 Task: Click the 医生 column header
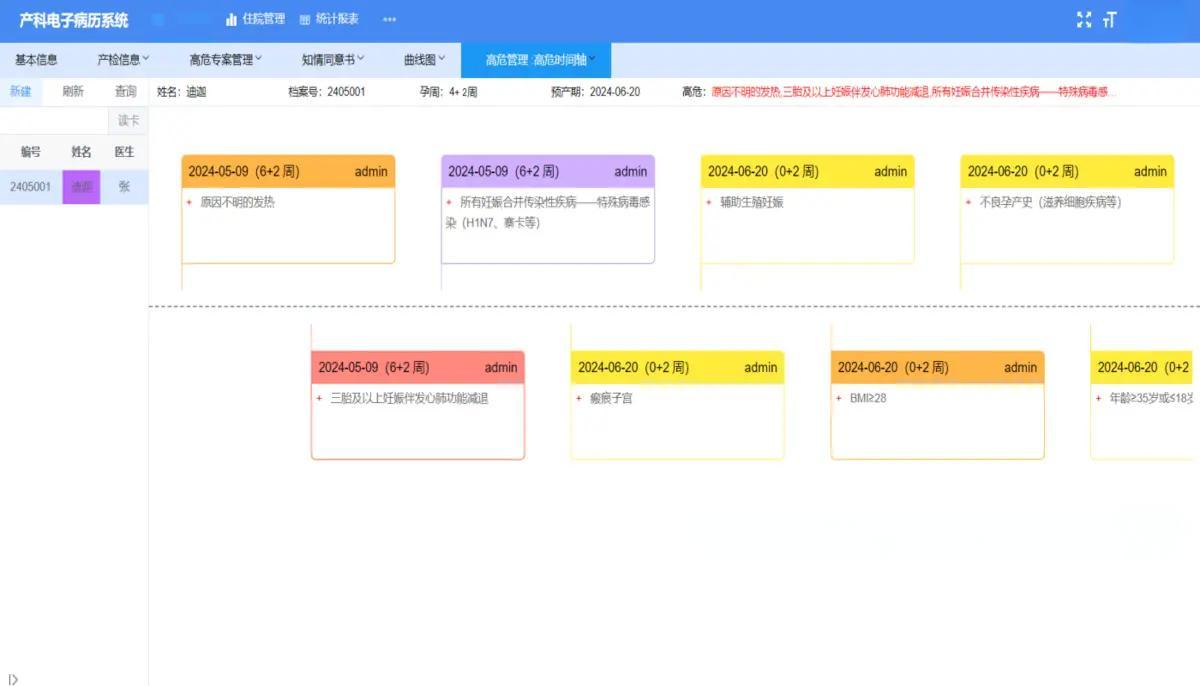[124, 152]
